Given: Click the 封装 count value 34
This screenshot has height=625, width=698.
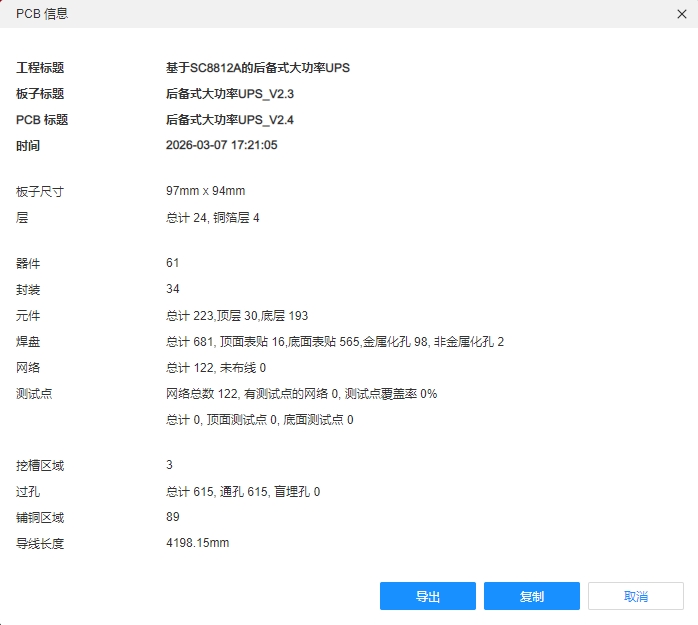Looking at the screenshot, I should [173, 289].
